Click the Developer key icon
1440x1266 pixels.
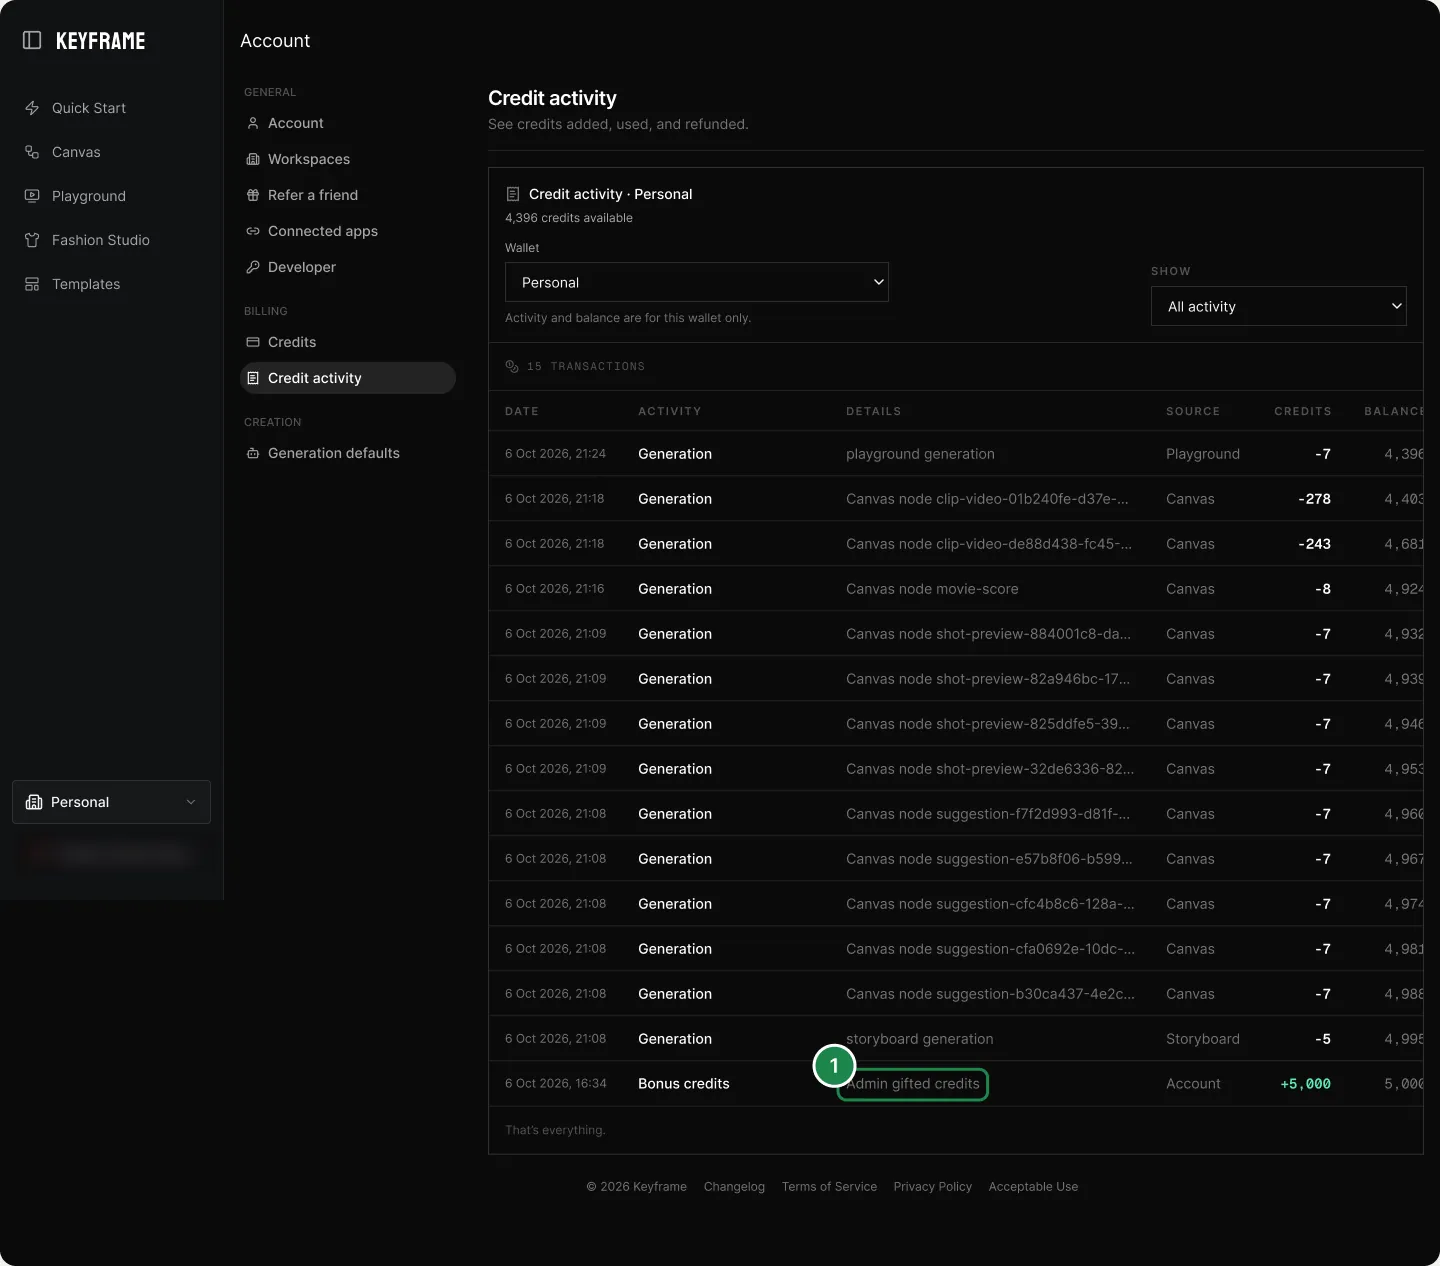coord(253,267)
